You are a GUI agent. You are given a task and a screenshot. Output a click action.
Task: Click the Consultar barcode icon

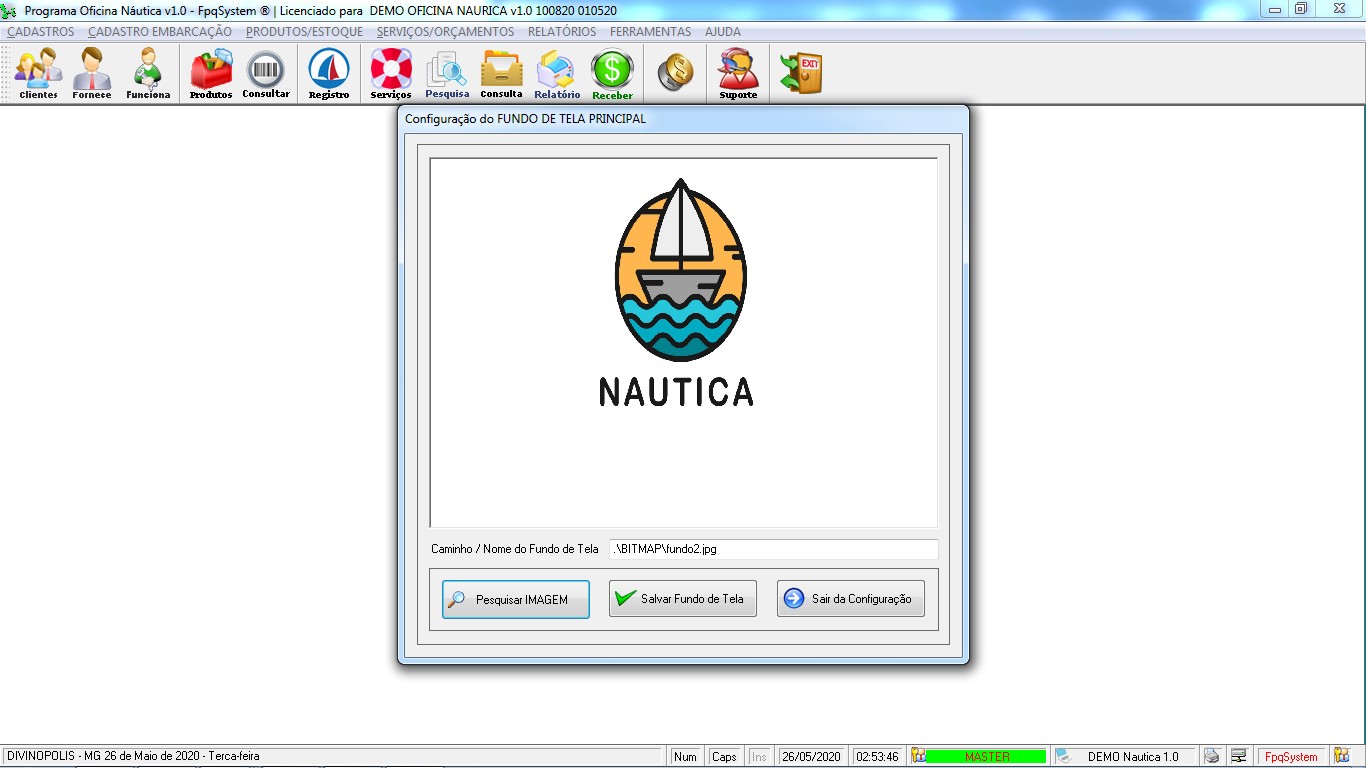click(266, 74)
